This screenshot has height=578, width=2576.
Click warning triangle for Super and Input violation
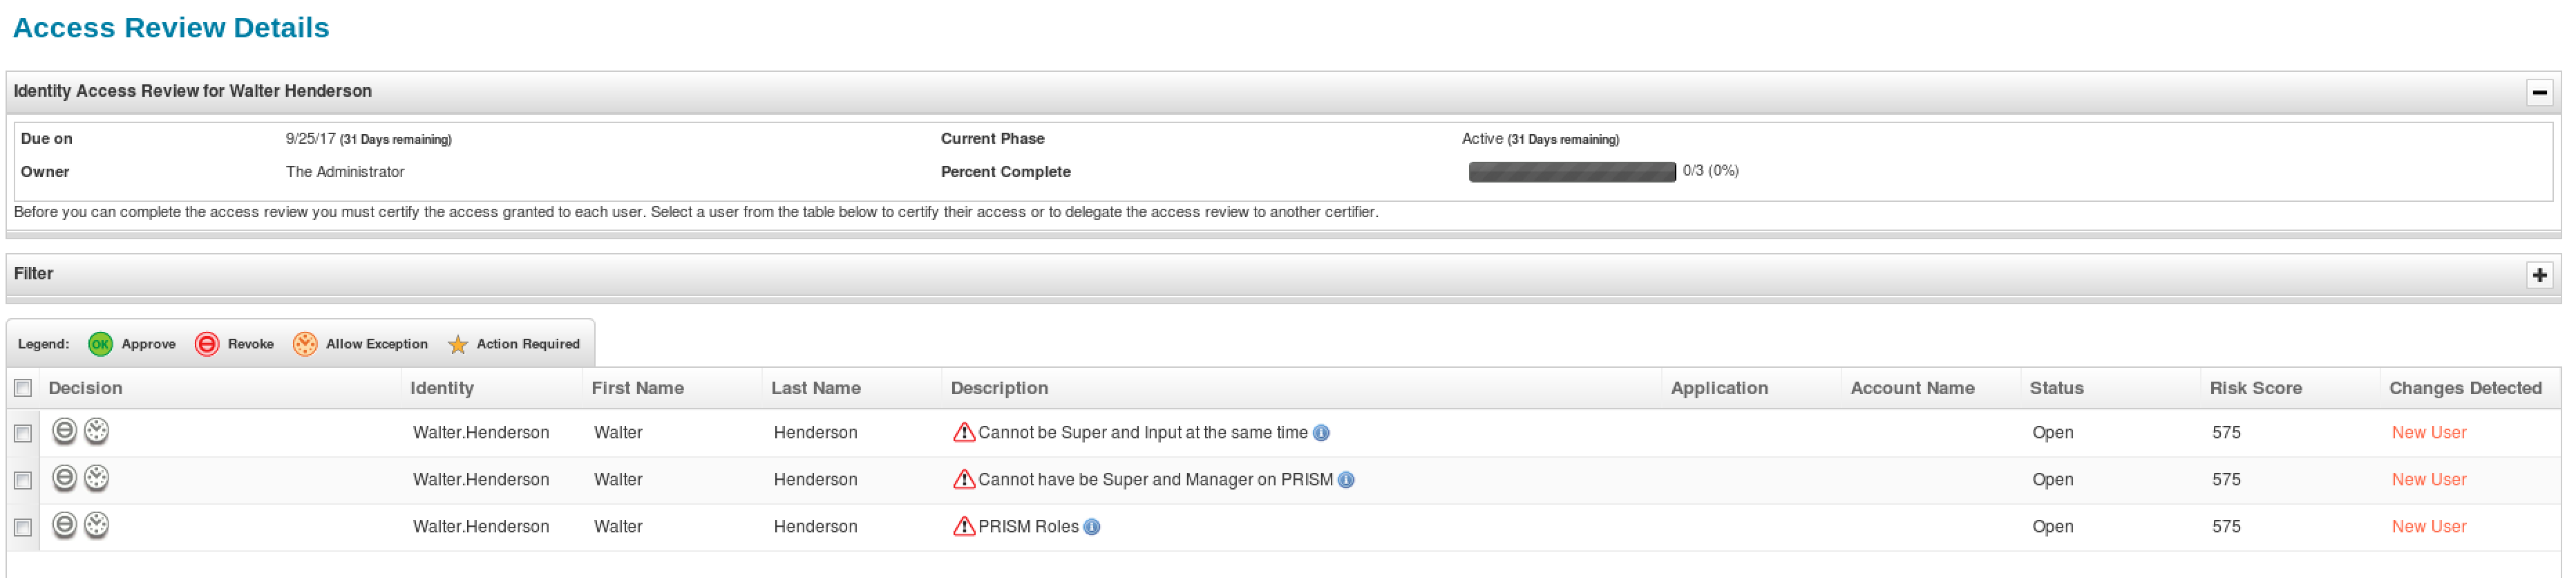[964, 432]
